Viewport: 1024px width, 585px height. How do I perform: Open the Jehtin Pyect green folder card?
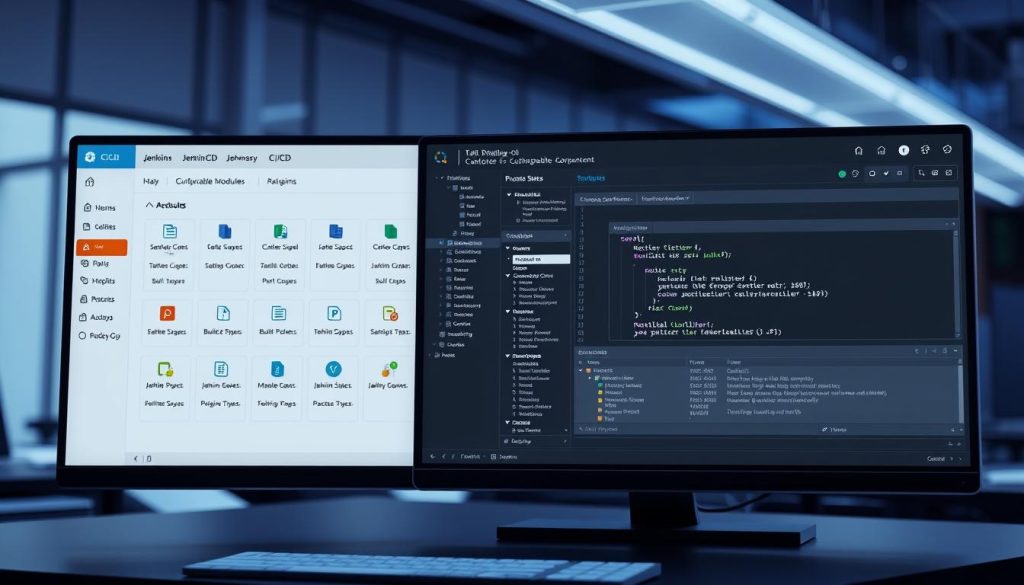coord(165,370)
